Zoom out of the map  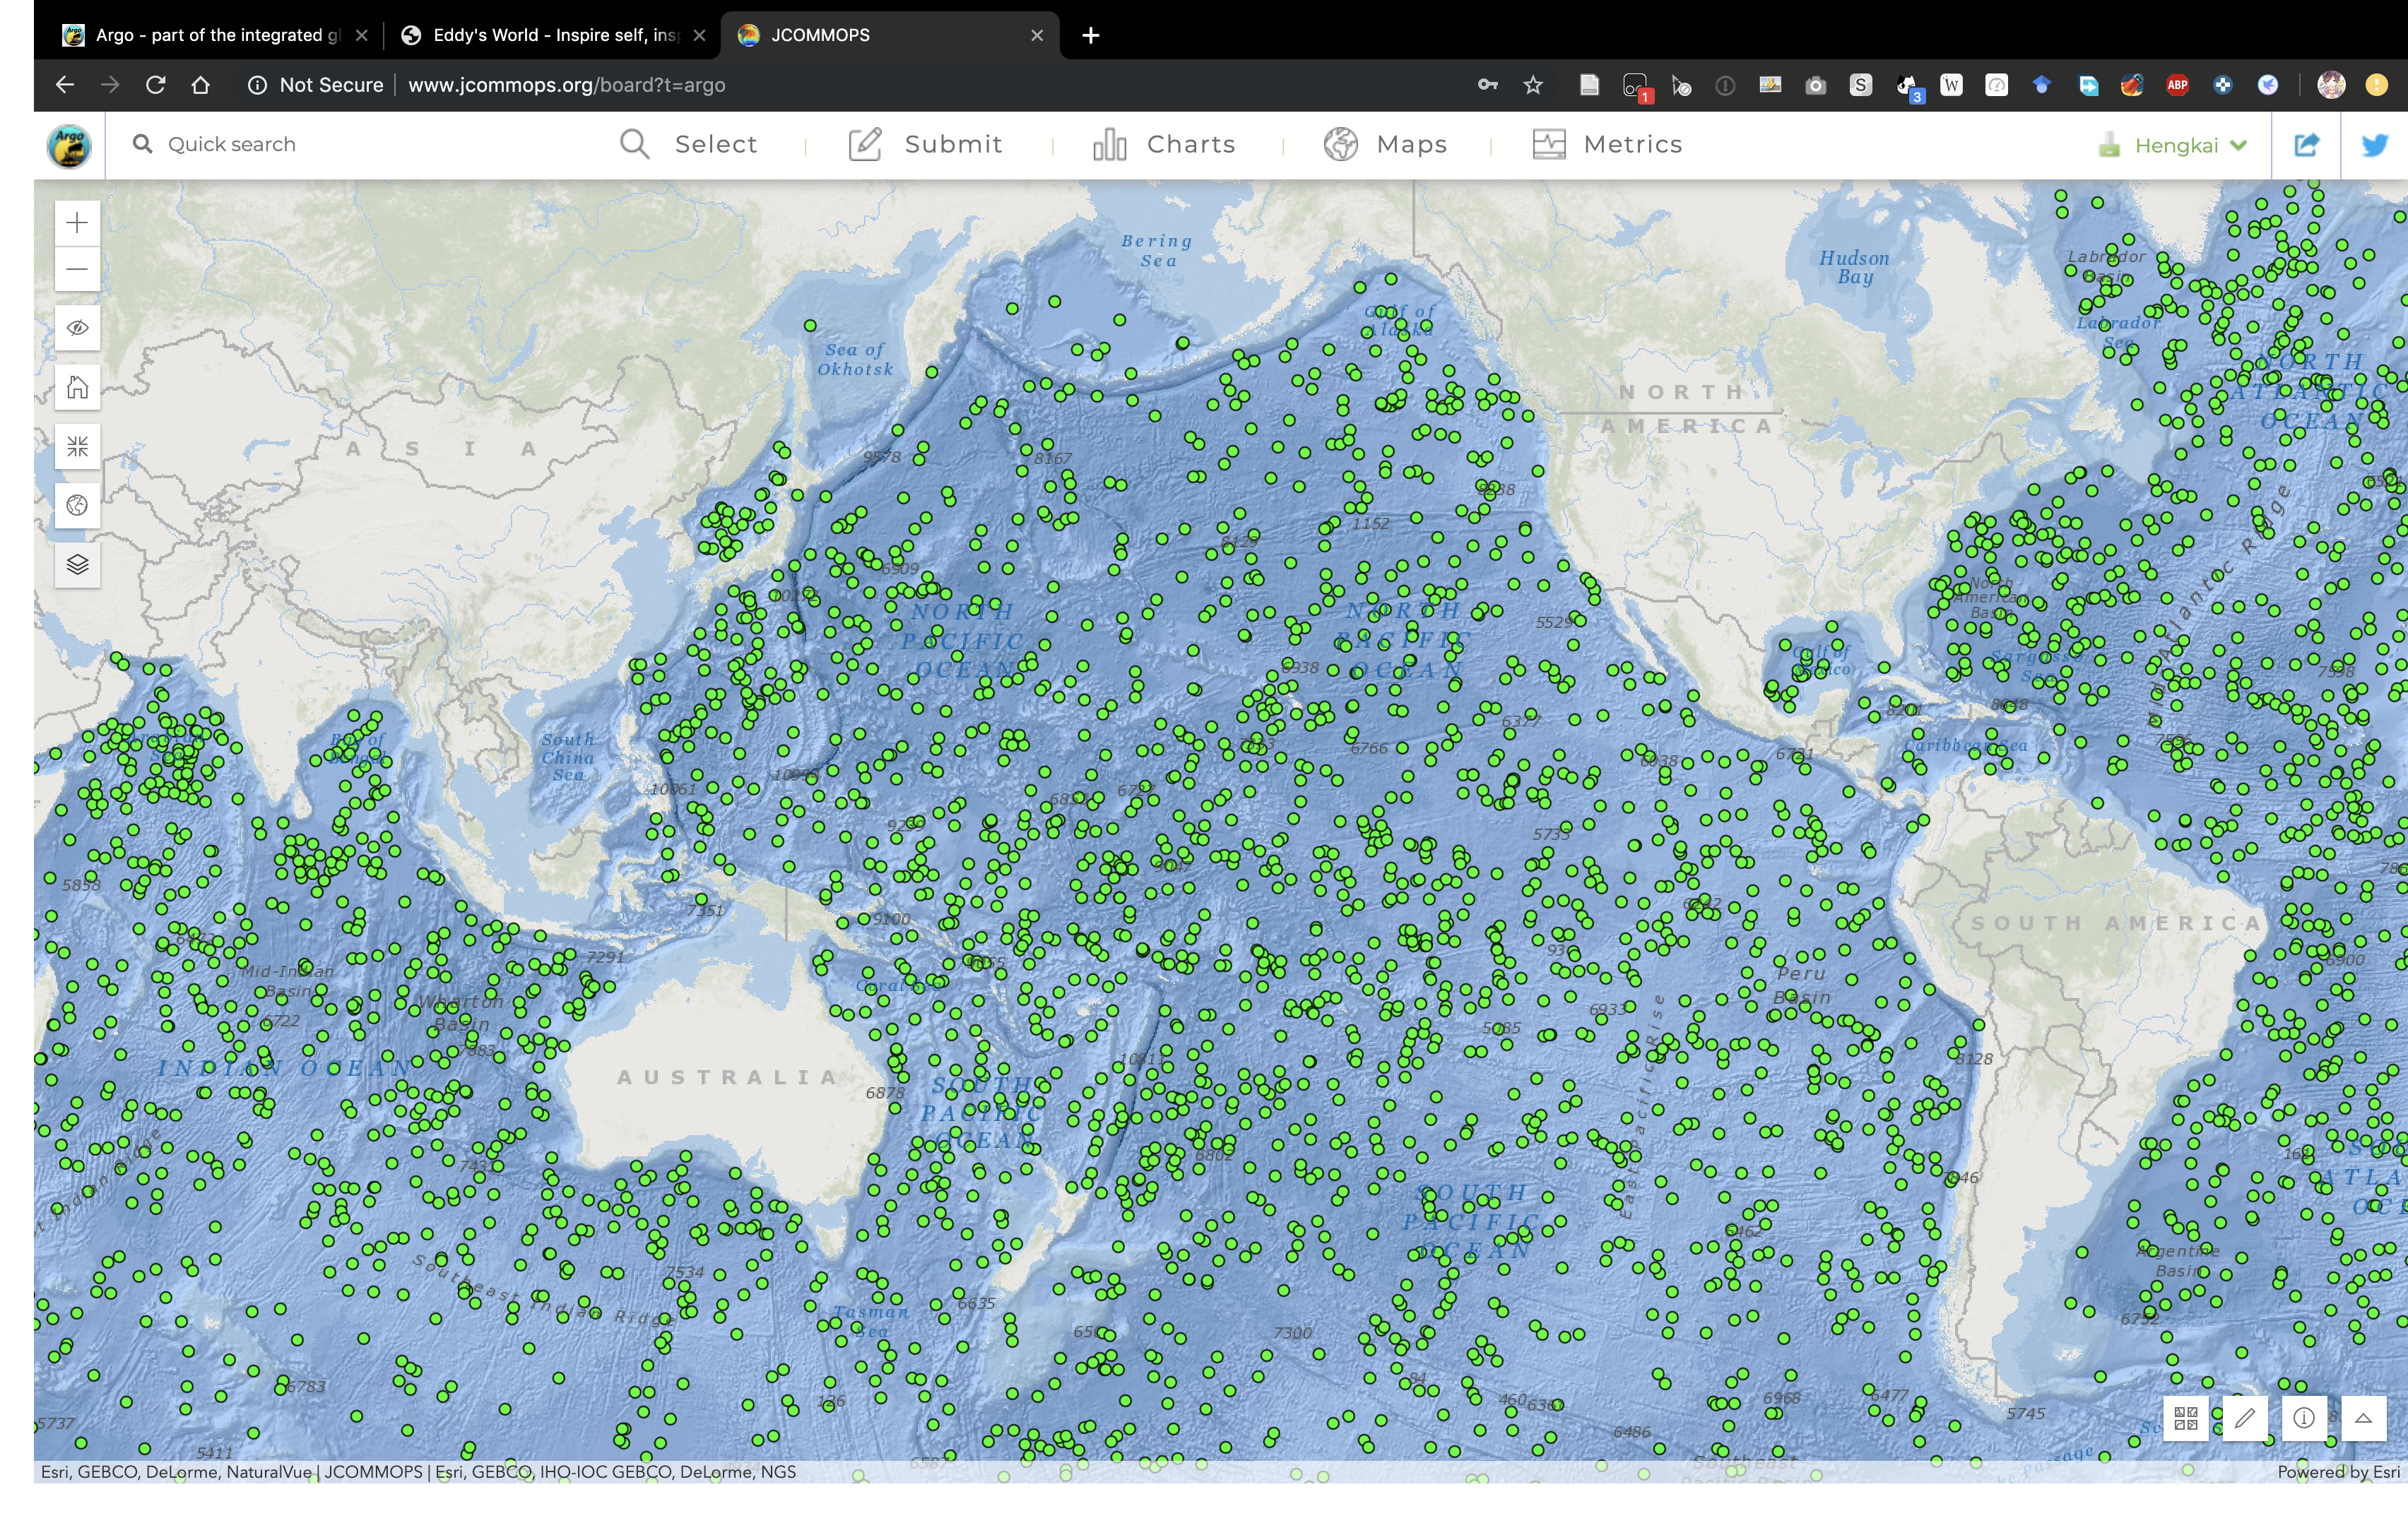[x=77, y=269]
